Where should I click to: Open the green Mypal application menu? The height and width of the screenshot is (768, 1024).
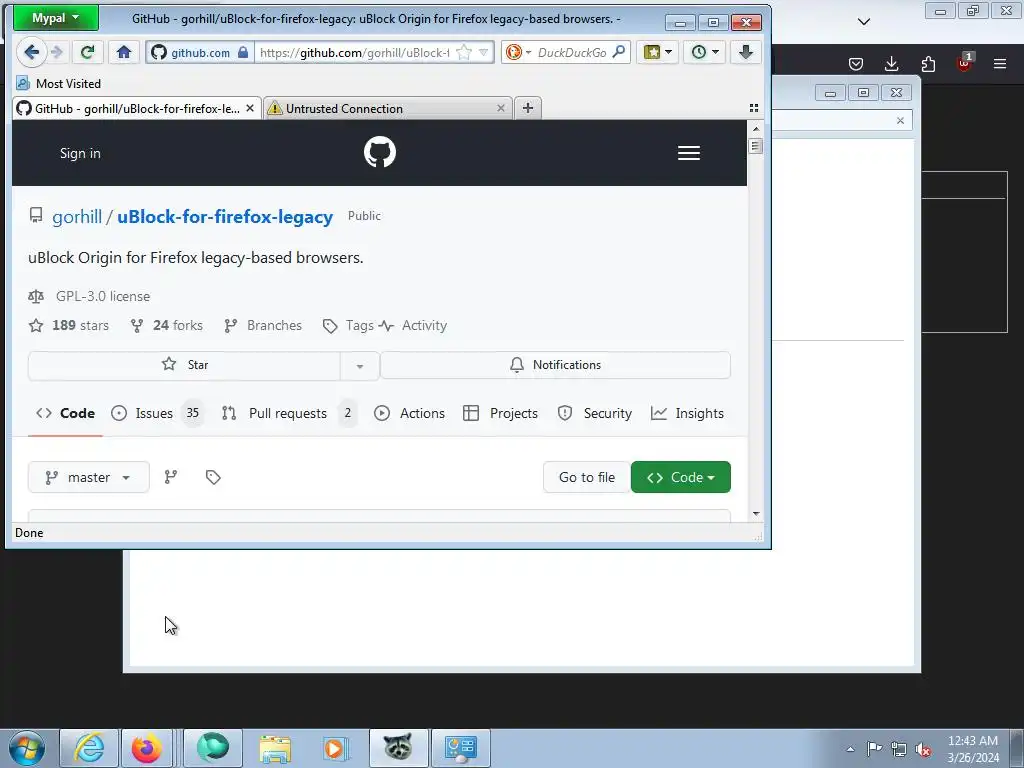click(x=56, y=18)
